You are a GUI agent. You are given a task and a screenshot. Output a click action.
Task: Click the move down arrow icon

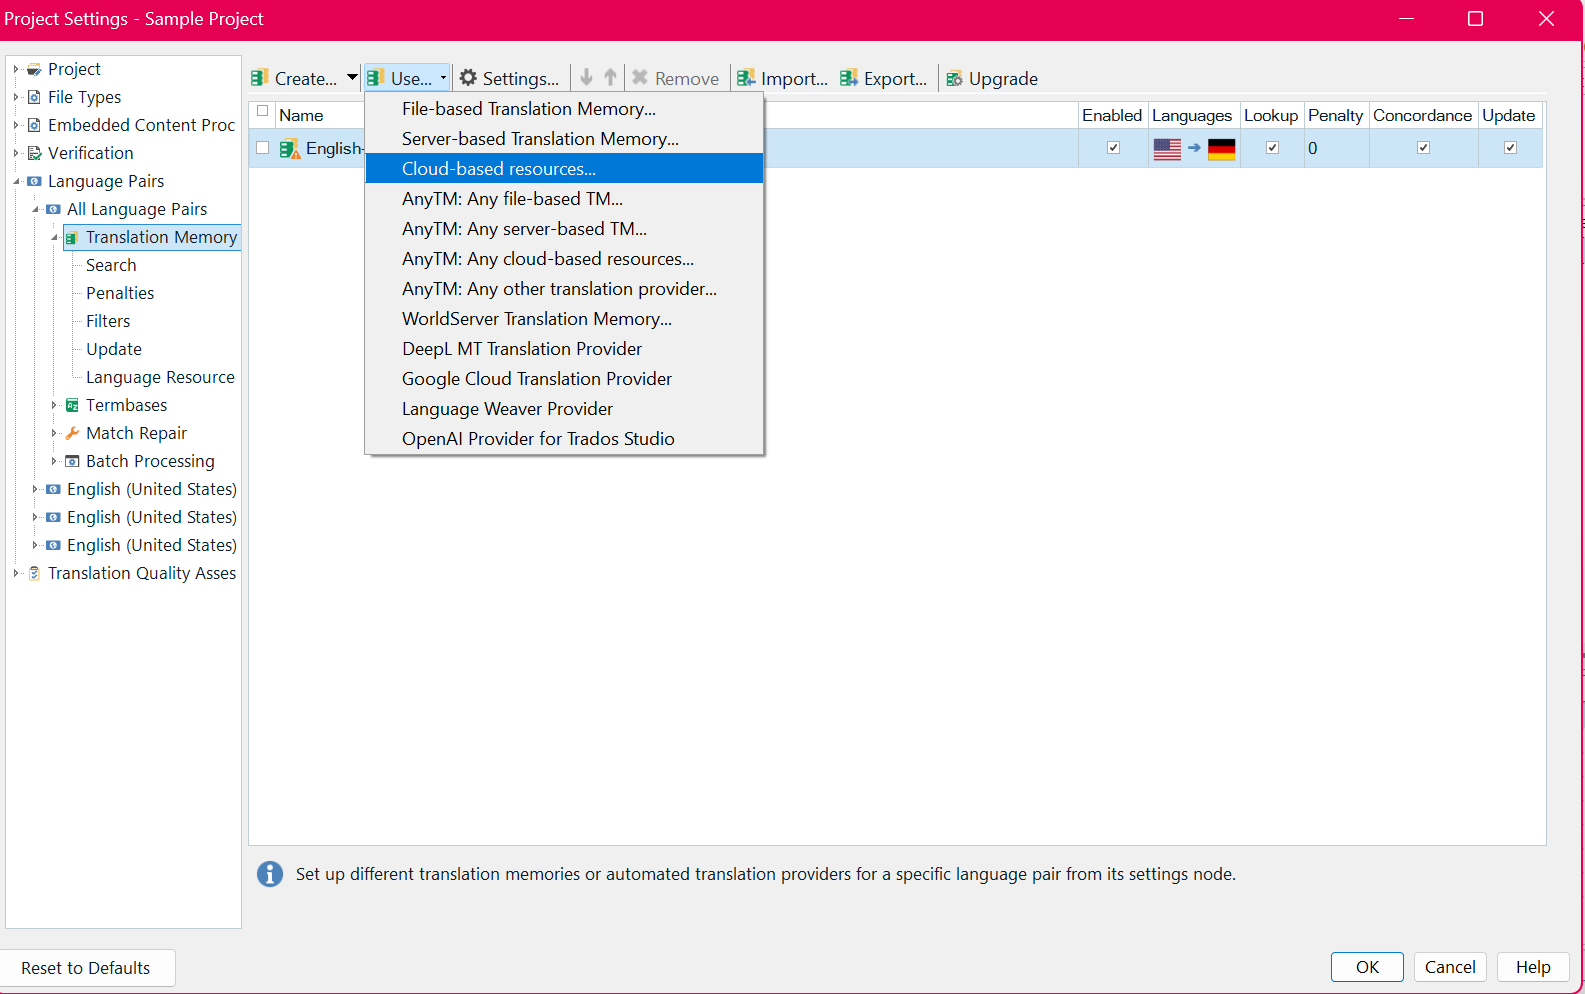tap(587, 77)
